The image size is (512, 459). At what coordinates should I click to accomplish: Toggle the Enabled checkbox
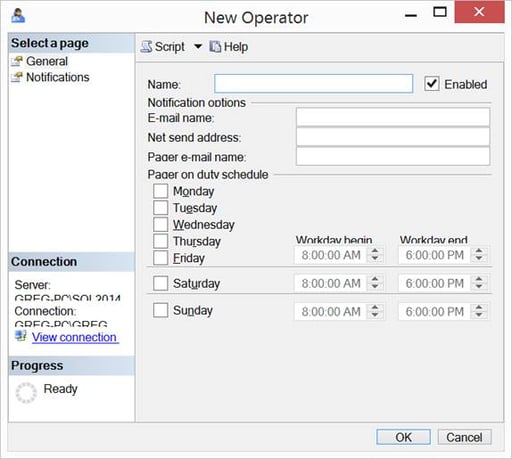432,83
